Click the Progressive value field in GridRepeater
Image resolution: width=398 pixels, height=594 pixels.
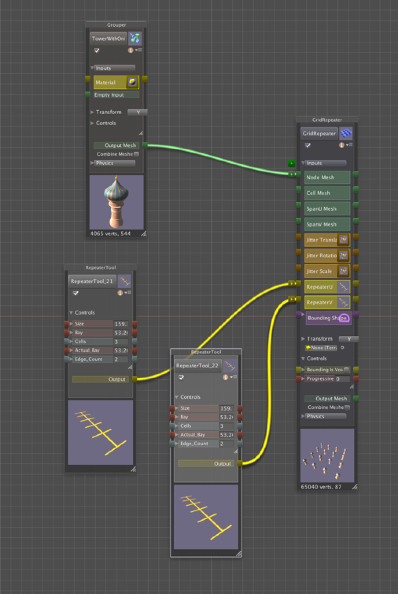coord(342,379)
